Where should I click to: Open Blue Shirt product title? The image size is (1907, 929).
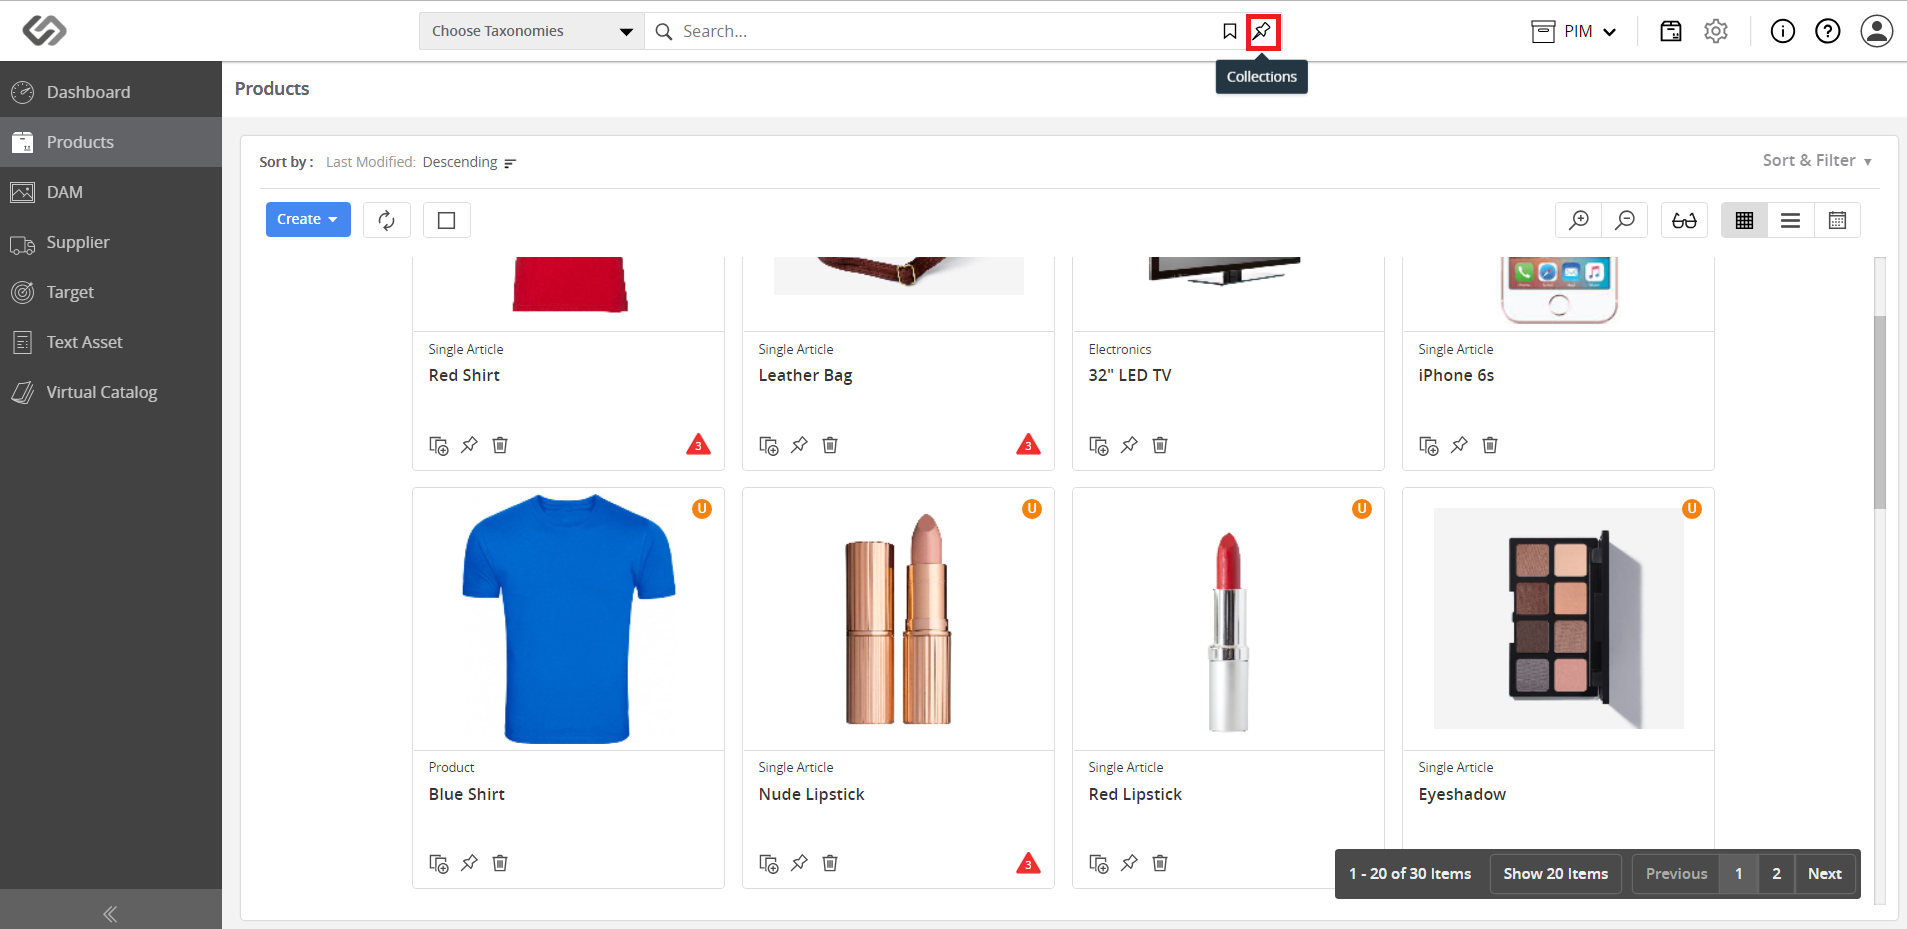point(467,794)
